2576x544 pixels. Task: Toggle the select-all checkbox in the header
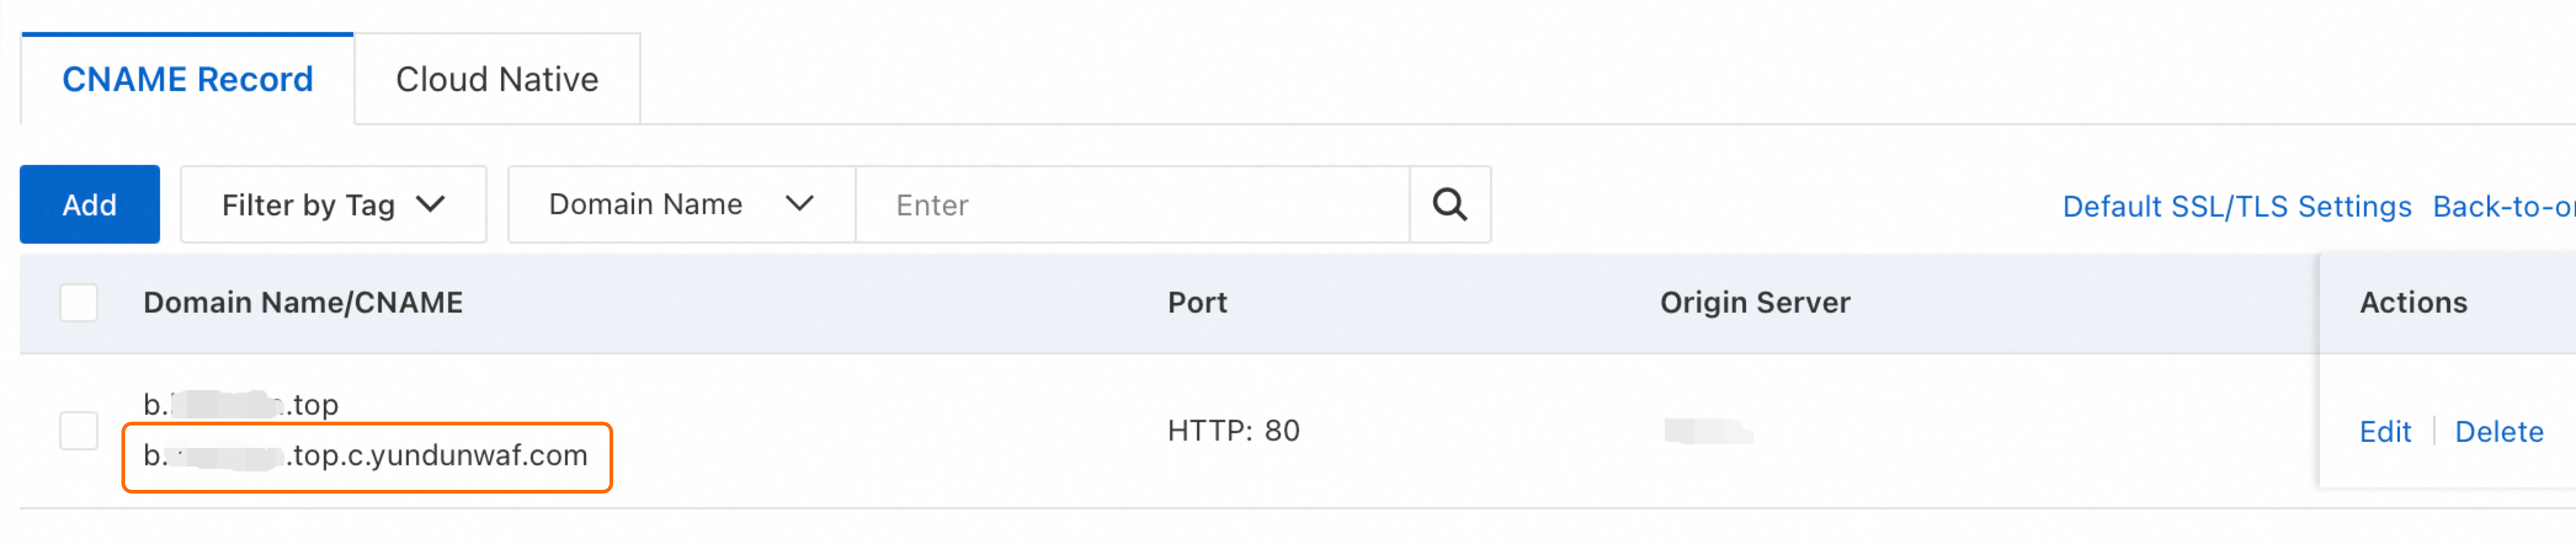pyautogui.click(x=78, y=301)
